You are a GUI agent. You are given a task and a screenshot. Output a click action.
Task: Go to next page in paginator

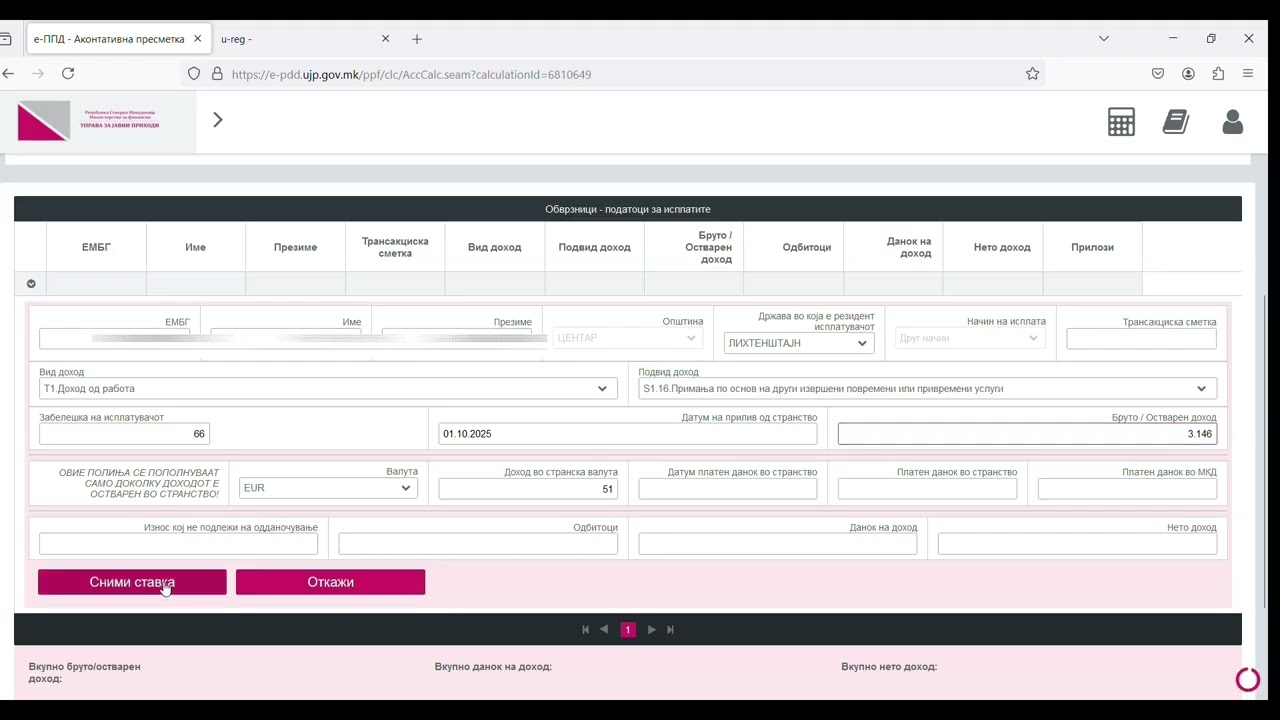point(652,630)
